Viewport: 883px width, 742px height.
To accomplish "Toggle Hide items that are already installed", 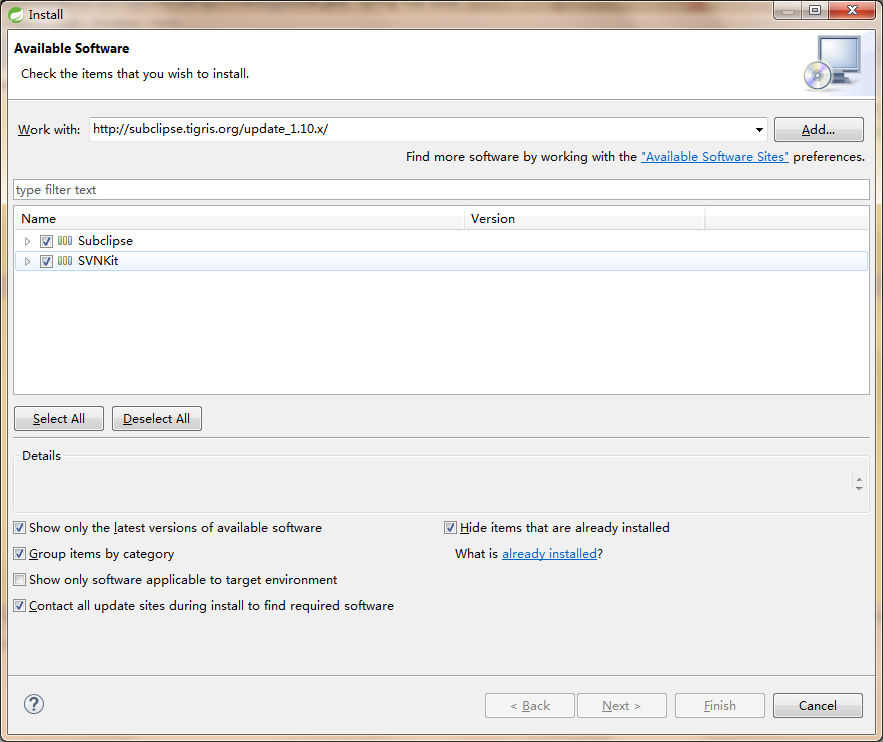I will pyautogui.click(x=450, y=528).
